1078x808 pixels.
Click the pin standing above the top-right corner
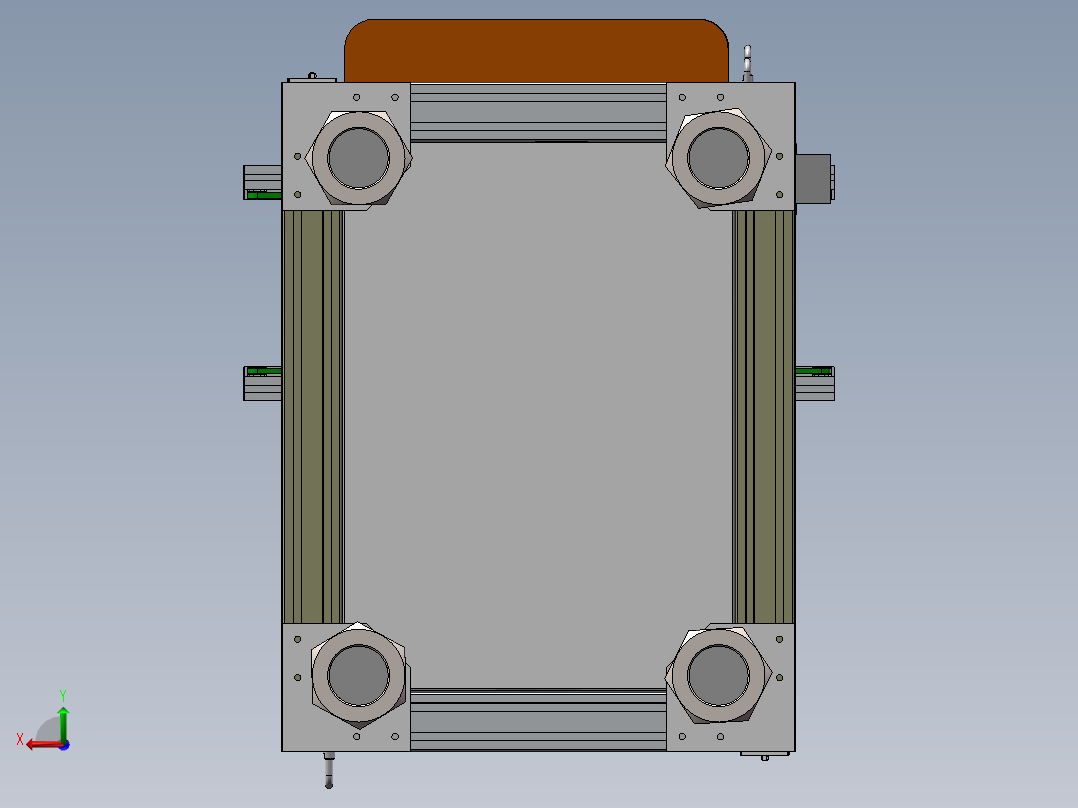tap(748, 64)
